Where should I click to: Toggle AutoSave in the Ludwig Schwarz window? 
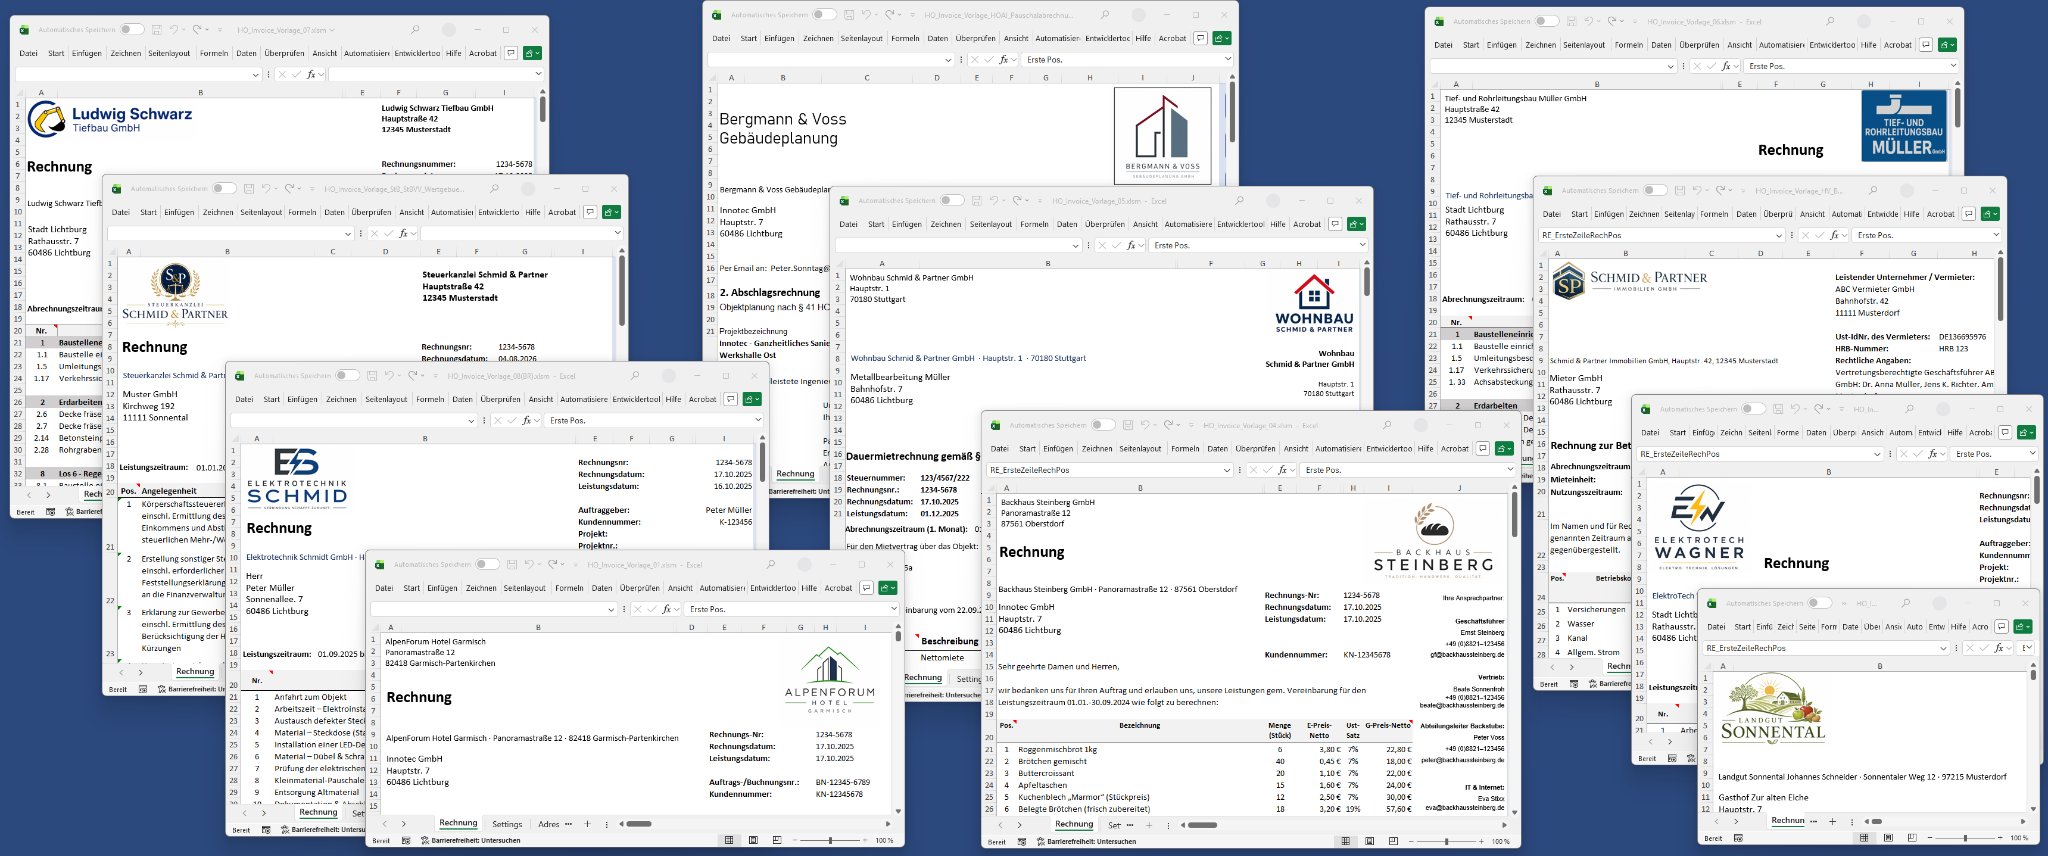pyautogui.click(x=132, y=29)
